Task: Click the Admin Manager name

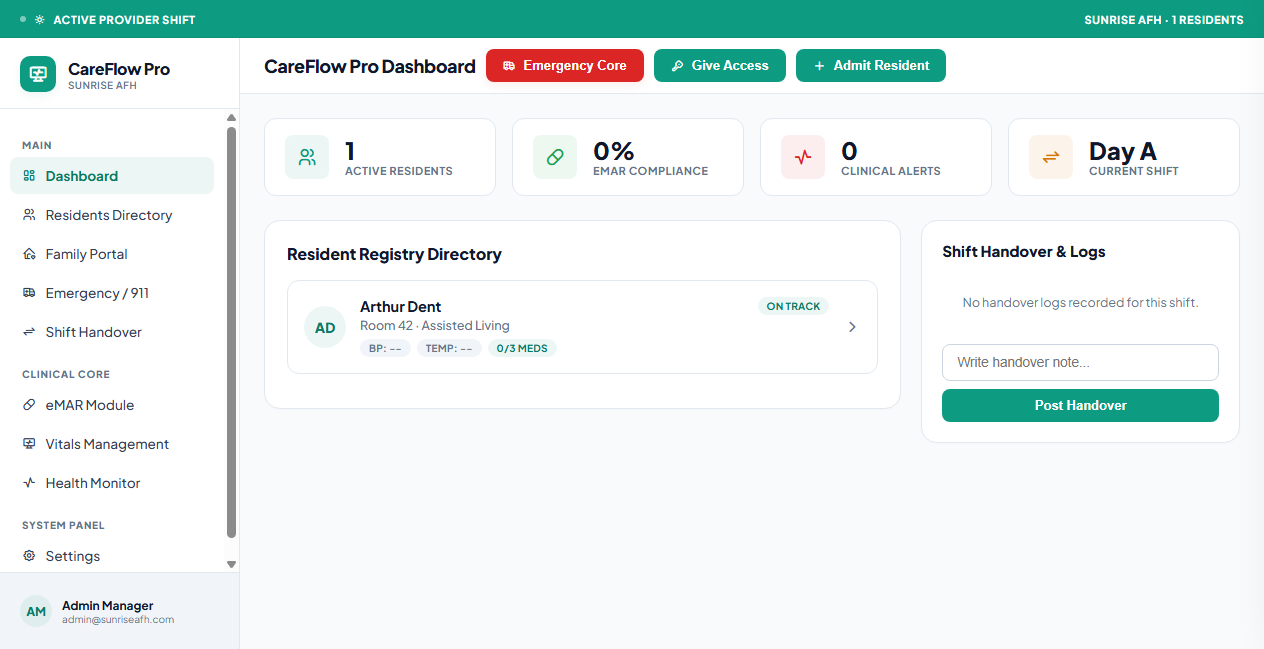Action: 108,605
